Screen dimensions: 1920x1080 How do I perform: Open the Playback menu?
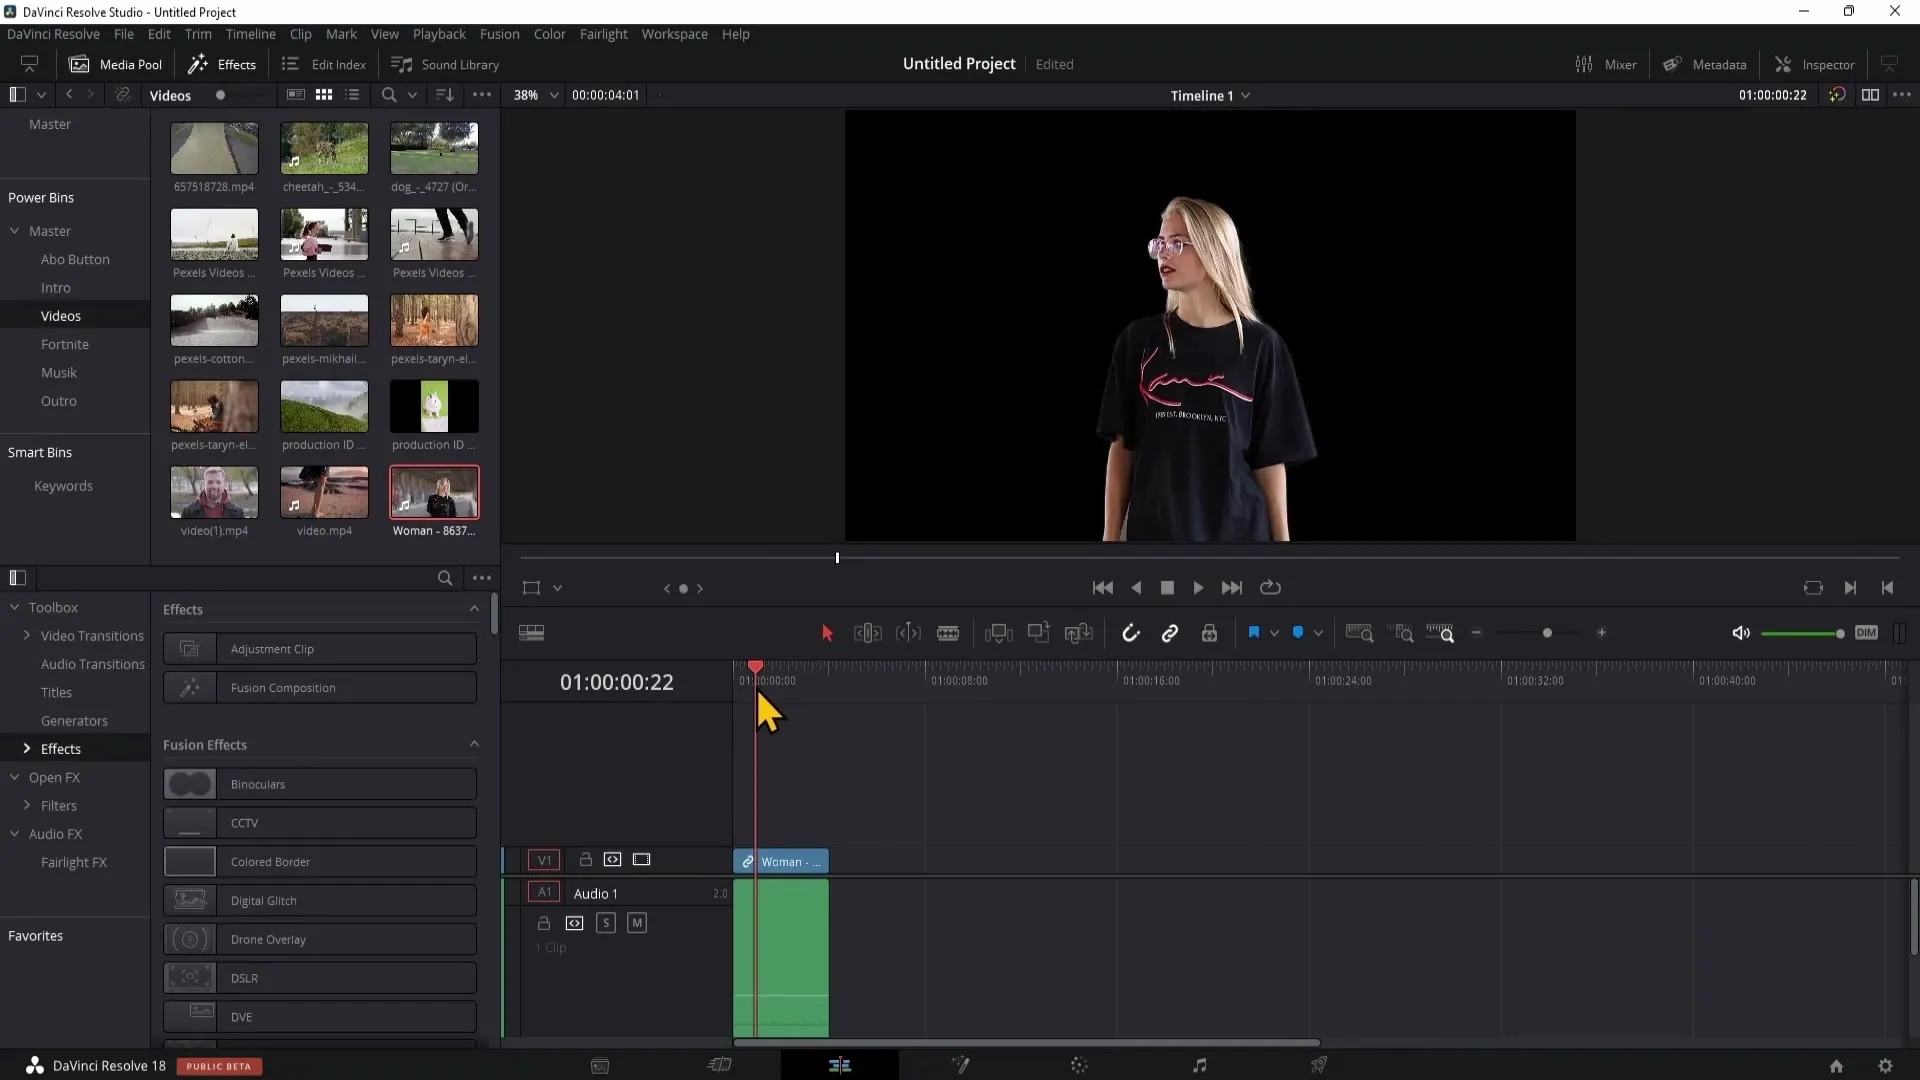440,33
